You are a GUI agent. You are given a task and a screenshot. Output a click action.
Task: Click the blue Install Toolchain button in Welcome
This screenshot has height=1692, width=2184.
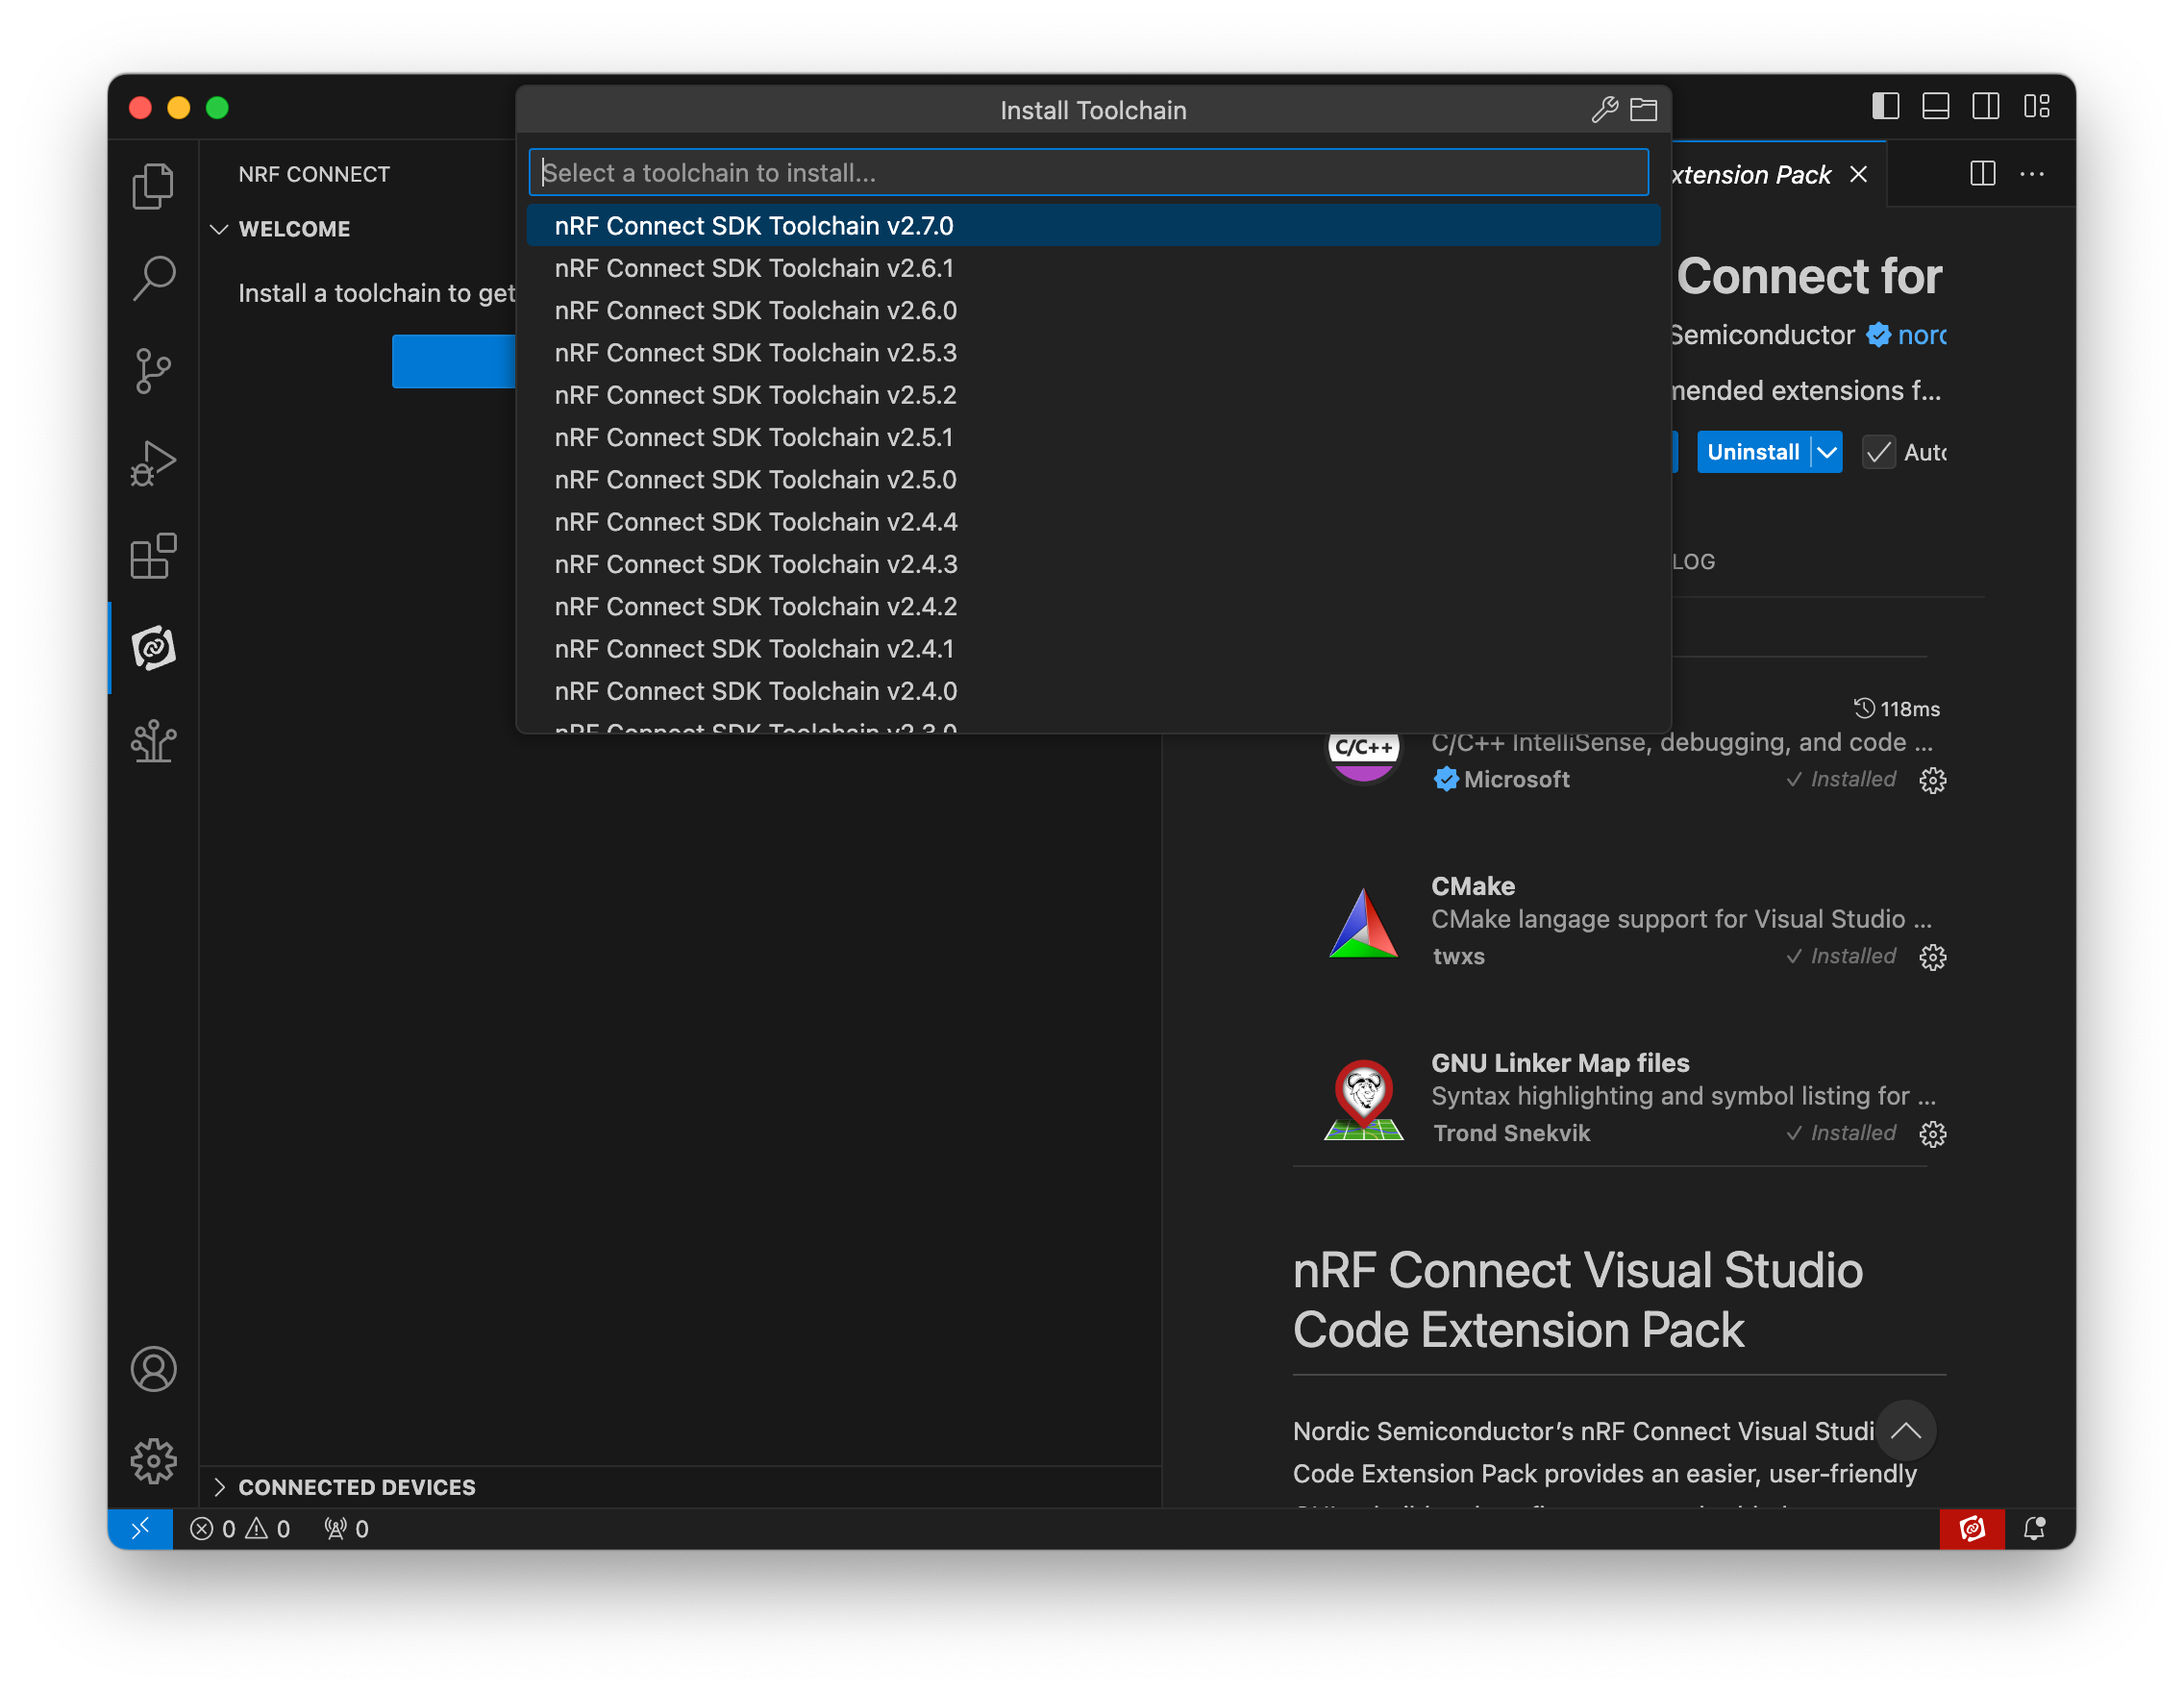pyautogui.click(x=453, y=361)
